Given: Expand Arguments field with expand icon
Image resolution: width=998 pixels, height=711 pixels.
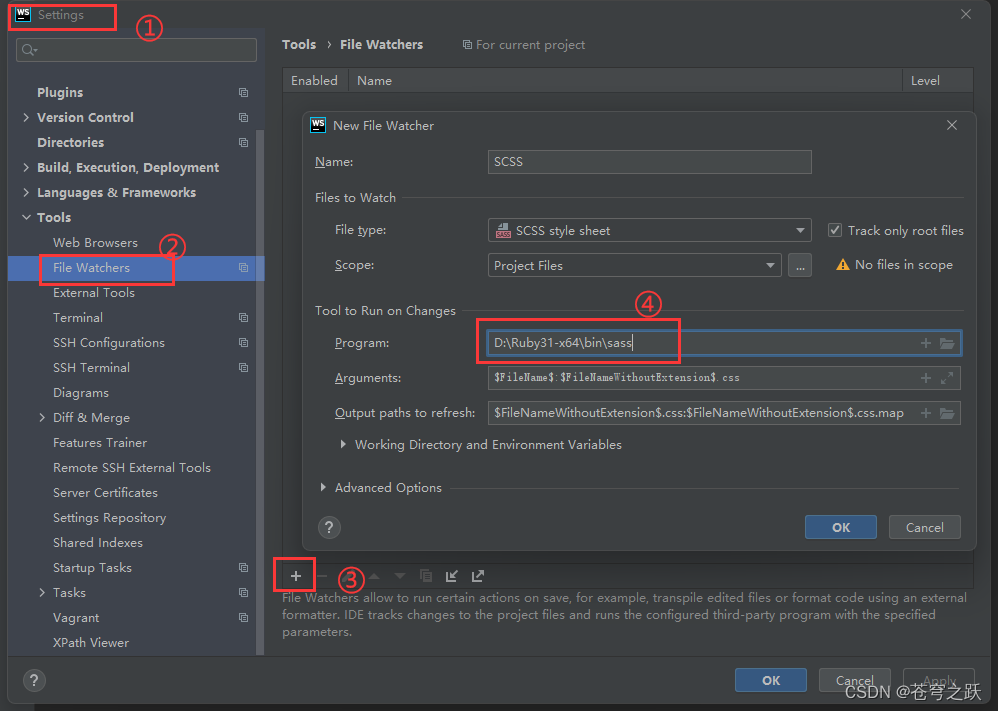Looking at the screenshot, I should 947,377.
